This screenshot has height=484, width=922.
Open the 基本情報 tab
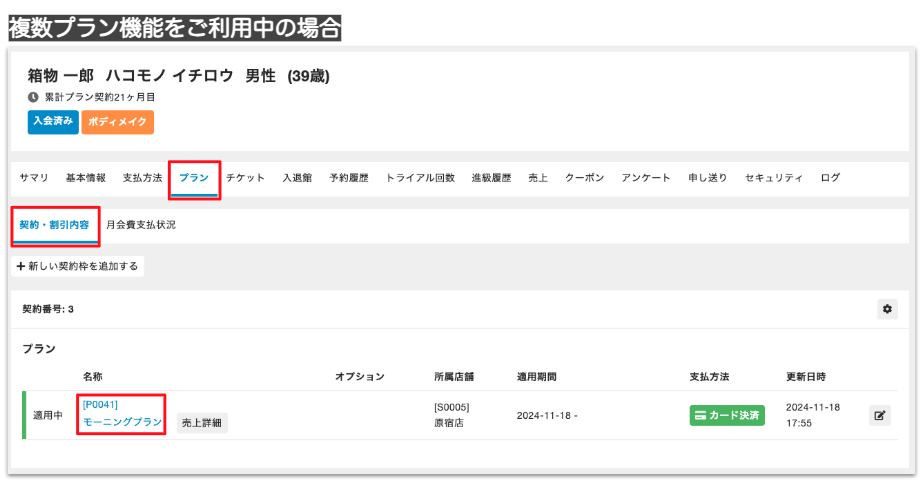point(86,178)
